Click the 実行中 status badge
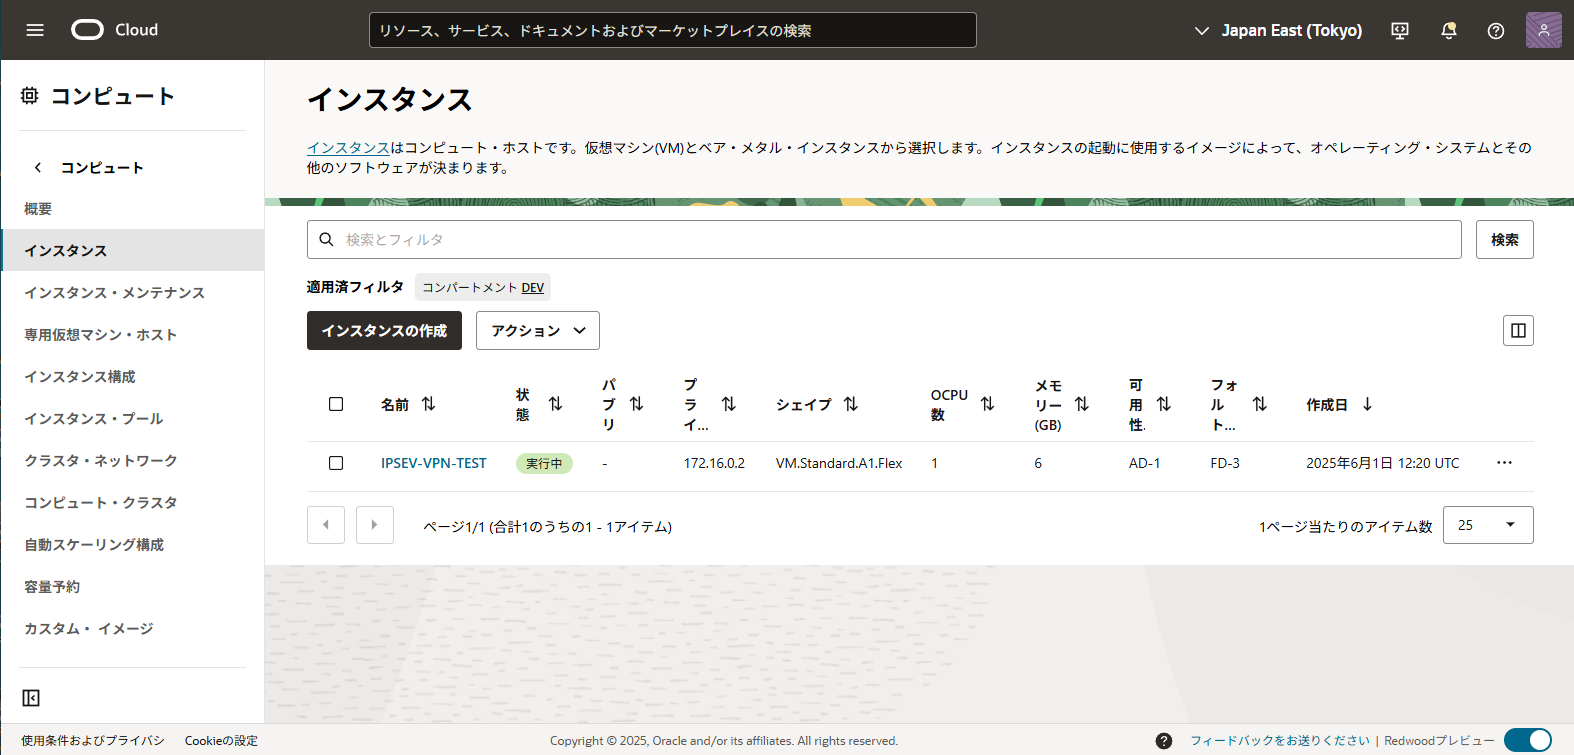Viewport: 1574px width, 755px height. (x=544, y=463)
